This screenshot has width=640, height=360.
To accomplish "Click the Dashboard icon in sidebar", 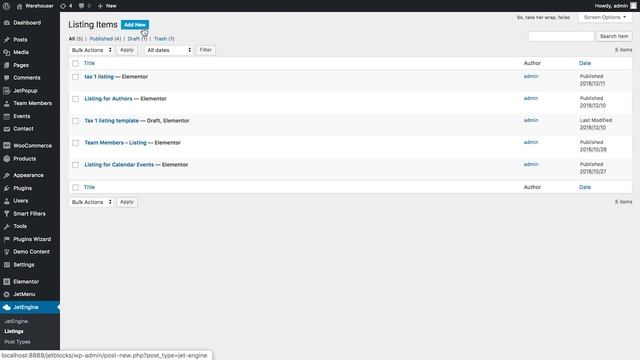I will pyautogui.click(x=7, y=23).
